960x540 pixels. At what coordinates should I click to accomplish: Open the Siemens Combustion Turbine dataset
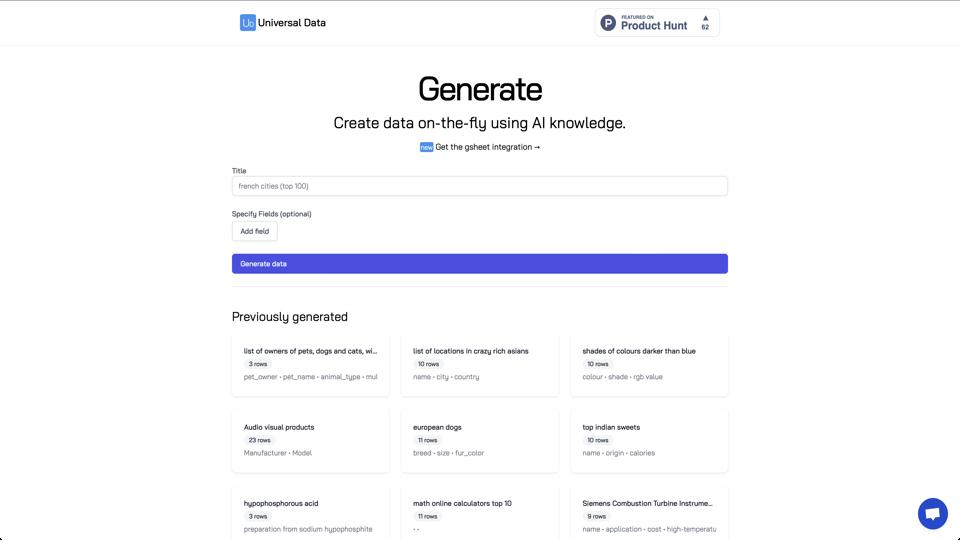coord(649,514)
